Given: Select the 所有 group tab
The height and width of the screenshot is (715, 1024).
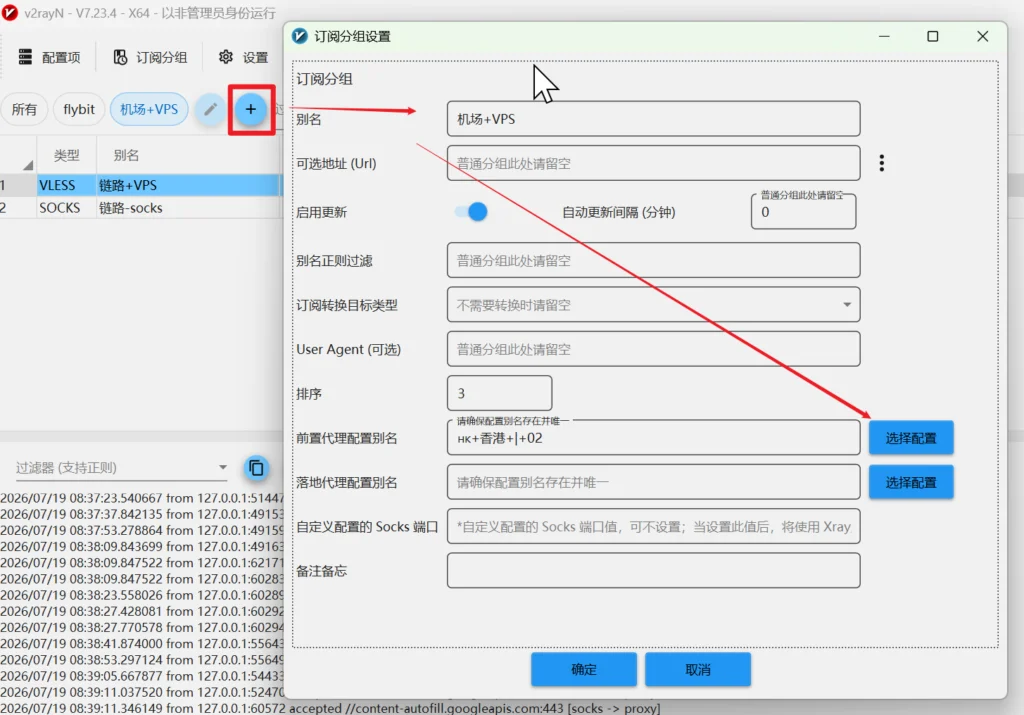Looking at the screenshot, I should point(24,109).
